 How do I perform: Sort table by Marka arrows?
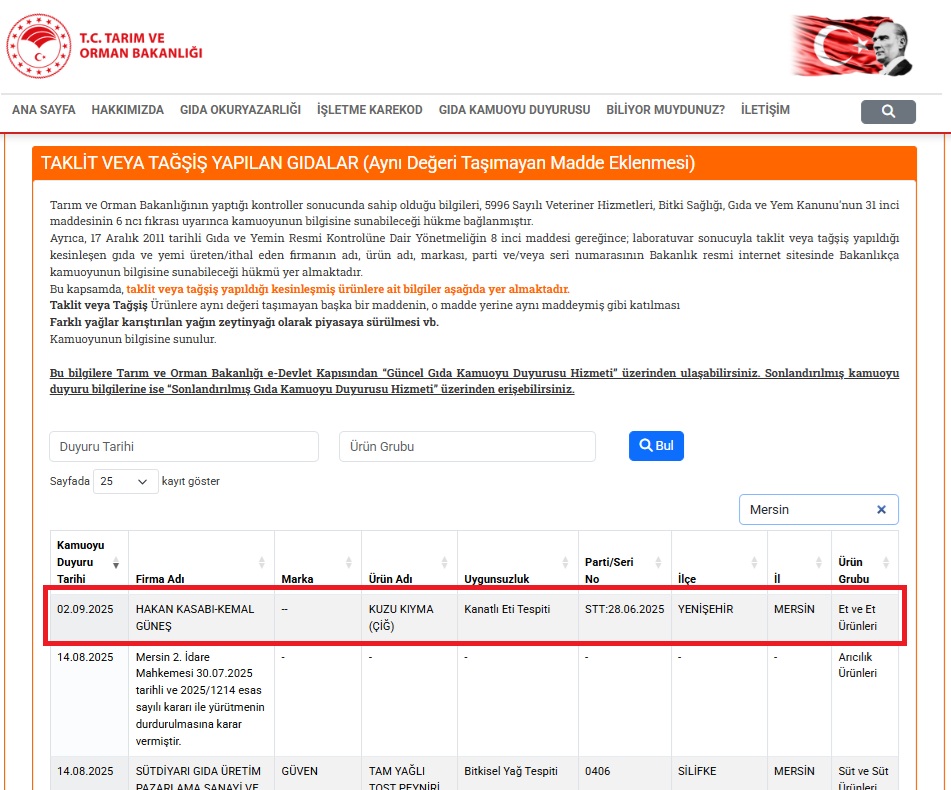[349, 563]
